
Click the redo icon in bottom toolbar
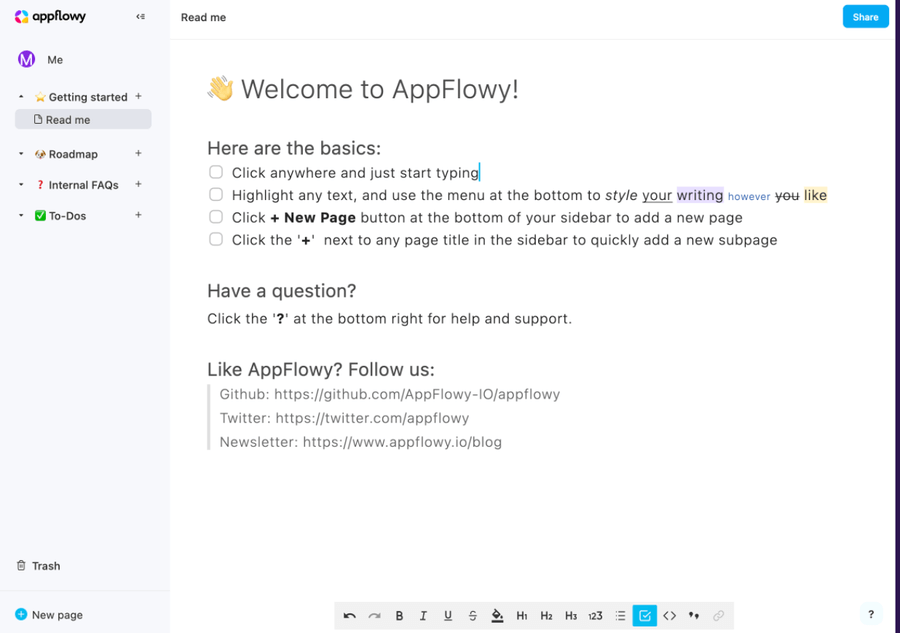[374, 616]
